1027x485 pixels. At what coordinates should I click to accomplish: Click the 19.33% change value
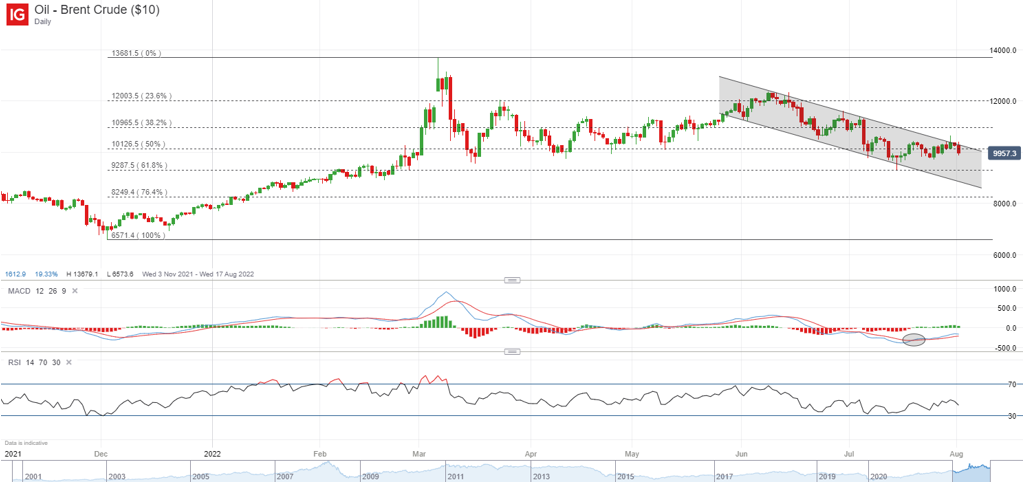coord(47,273)
